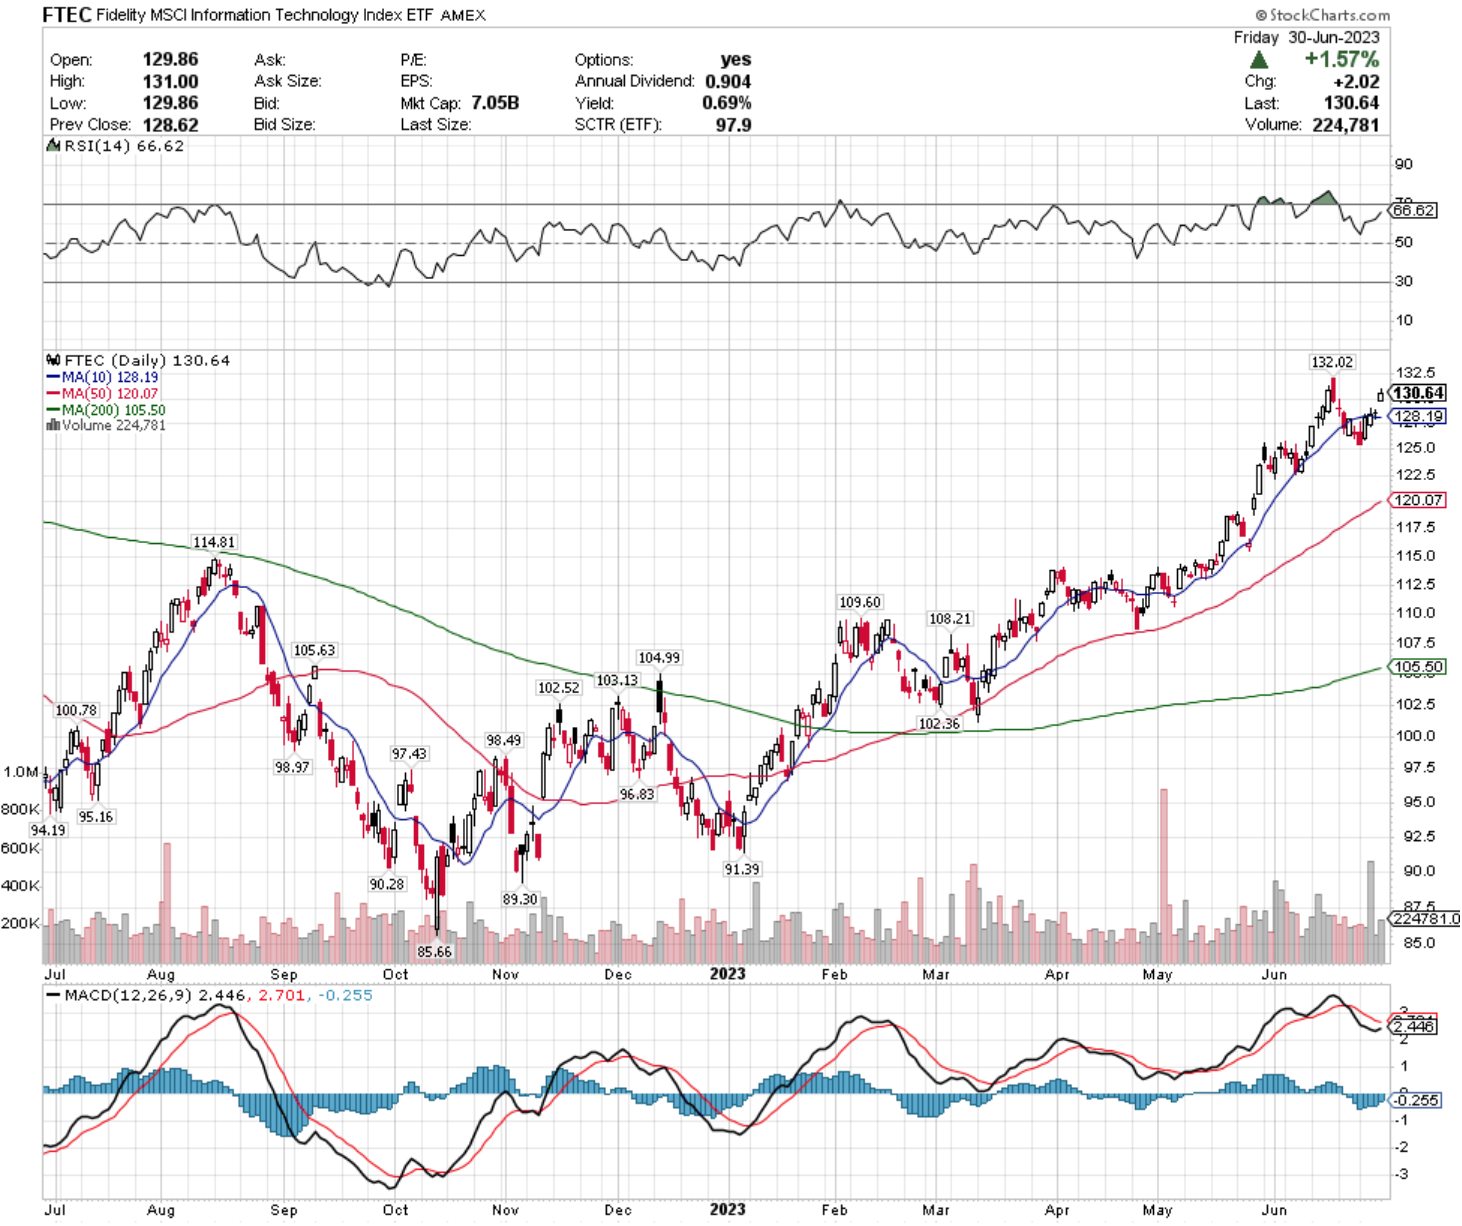Screen dimensions: 1462x1226
Task: Click the 132.02 peak price label
Action: tap(1332, 362)
